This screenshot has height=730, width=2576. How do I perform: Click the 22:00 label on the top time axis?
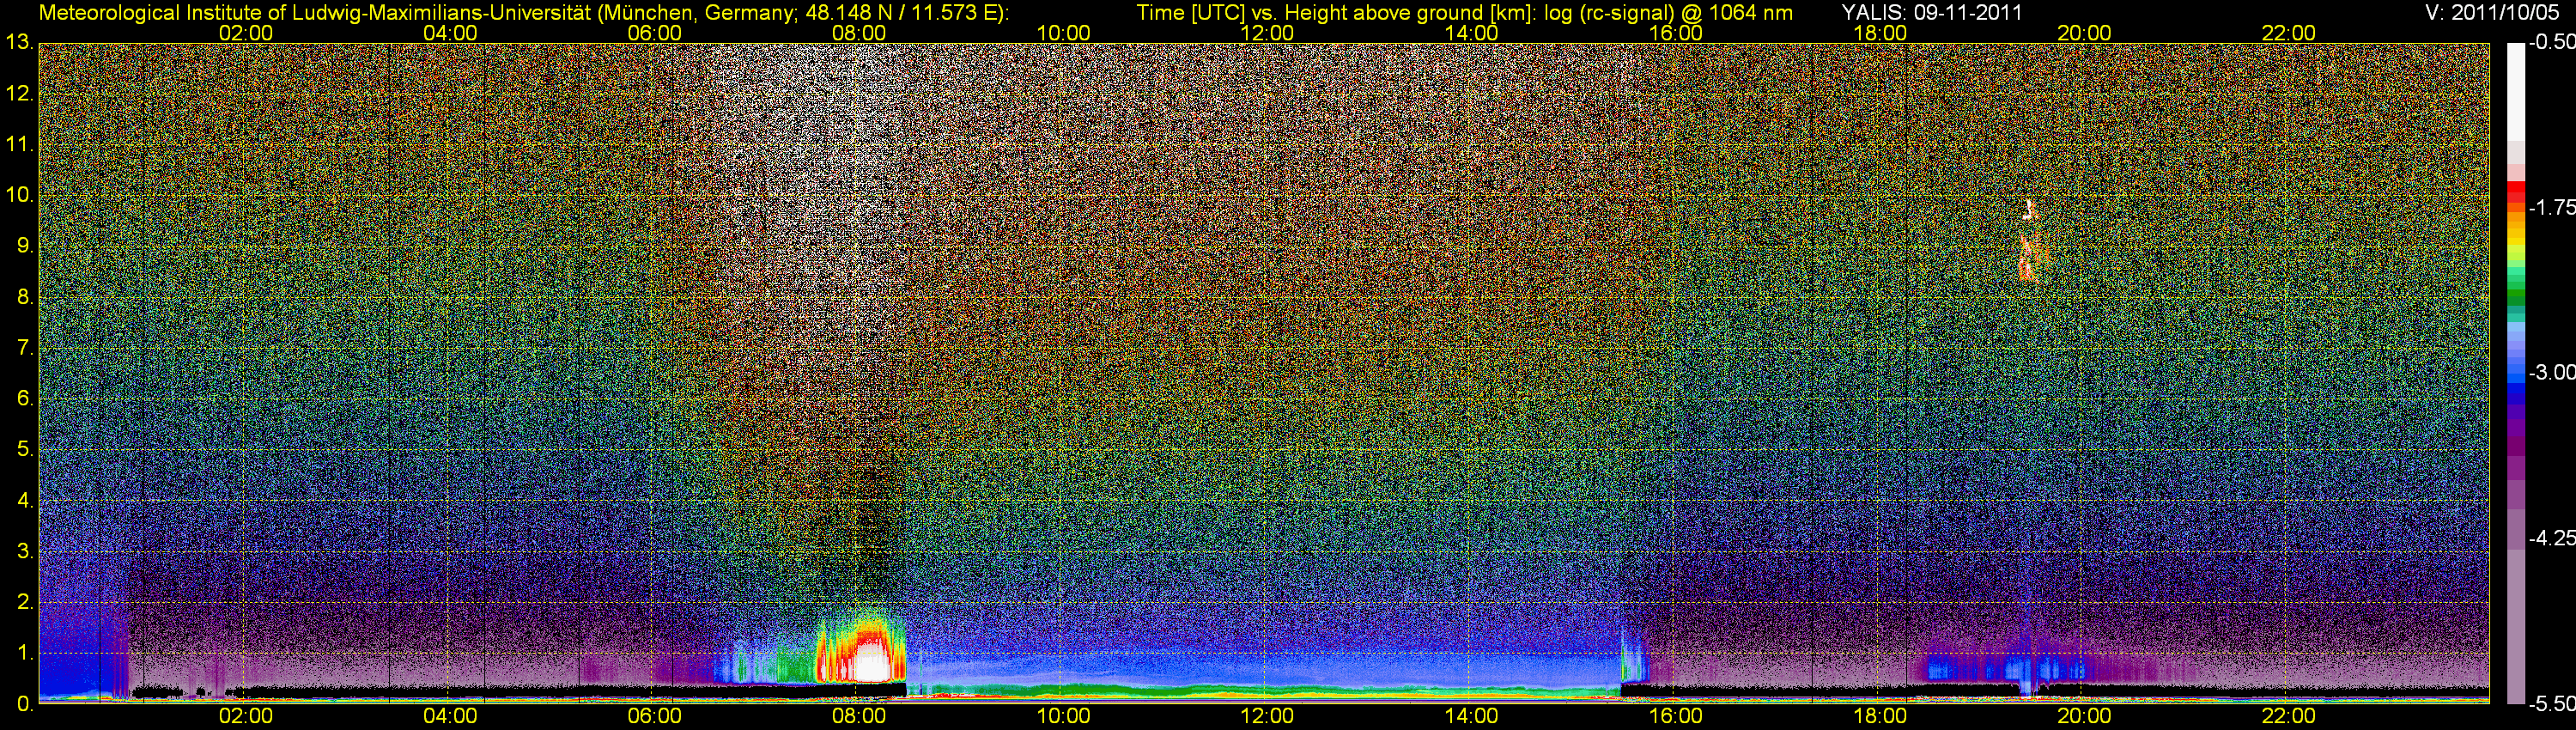2289,33
